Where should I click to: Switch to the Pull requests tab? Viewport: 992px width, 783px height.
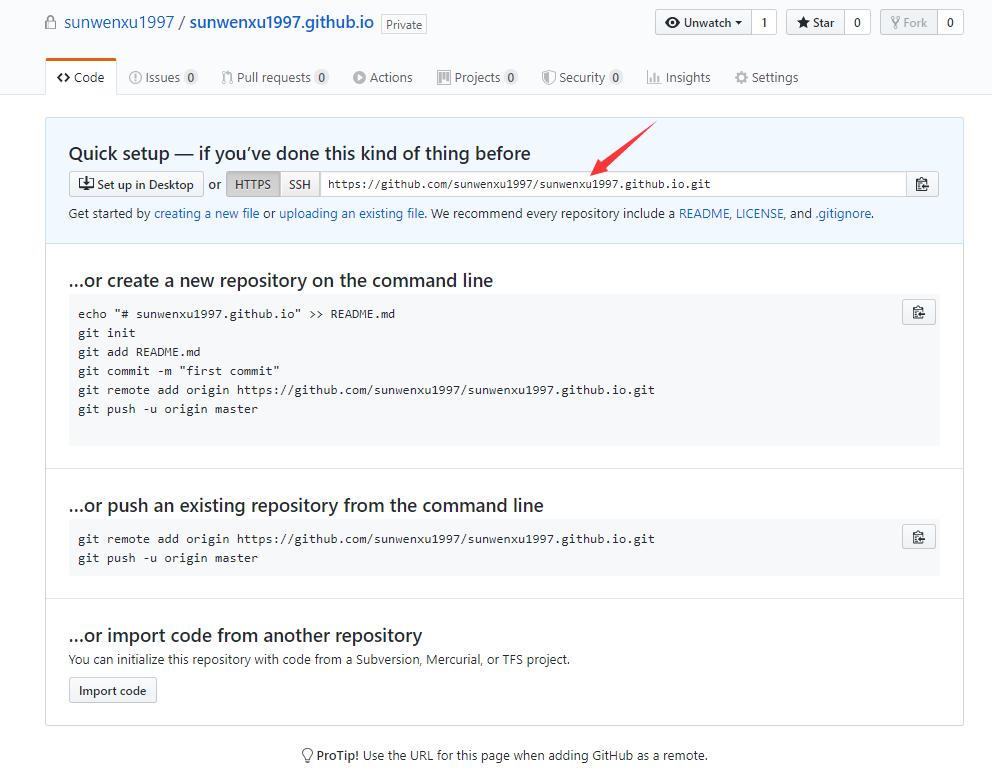pos(274,77)
